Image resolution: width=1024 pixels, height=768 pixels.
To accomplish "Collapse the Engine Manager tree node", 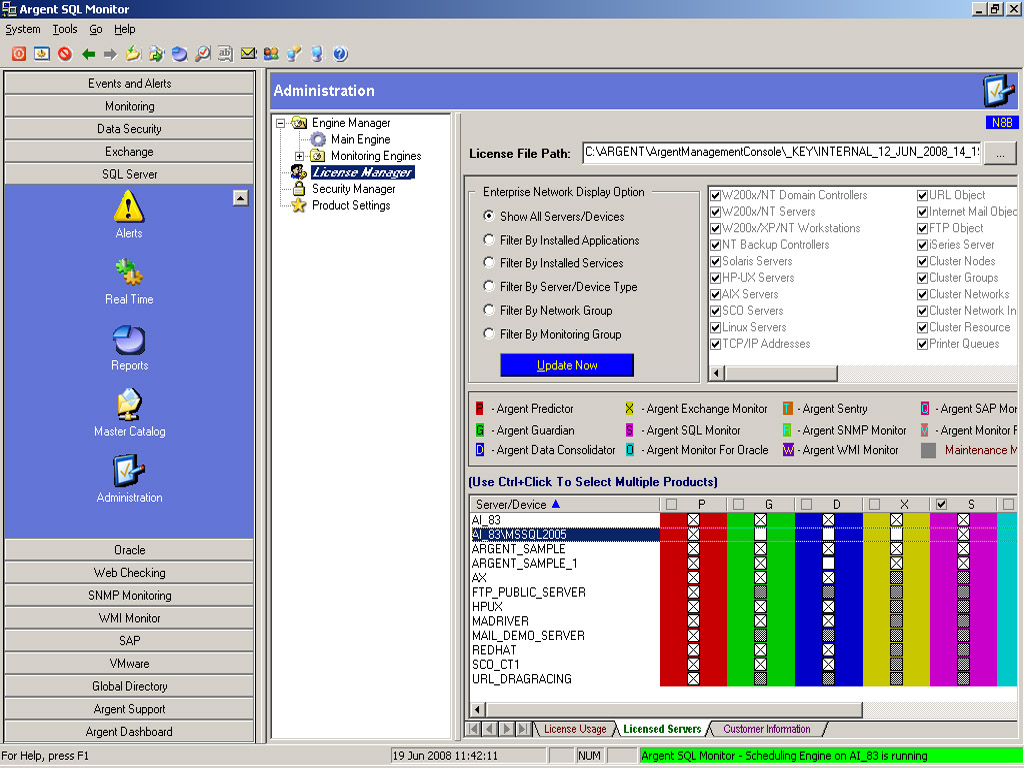I will [x=280, y=123].
